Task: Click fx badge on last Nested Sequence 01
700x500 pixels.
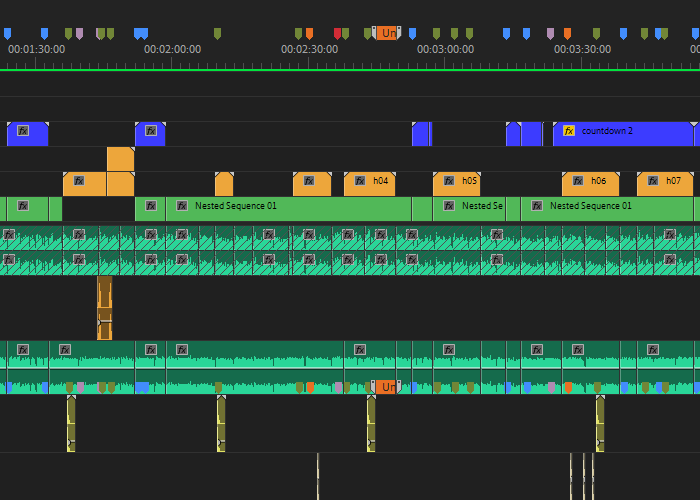Action: [x=537, y=206]
